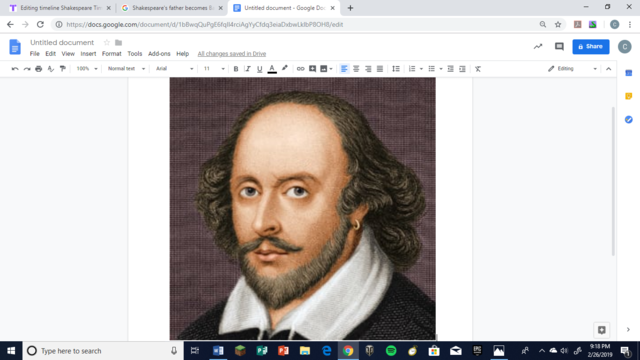
Task: Switch to Editing timeline Shakespeare tab
Action: [x=60, y=8]
